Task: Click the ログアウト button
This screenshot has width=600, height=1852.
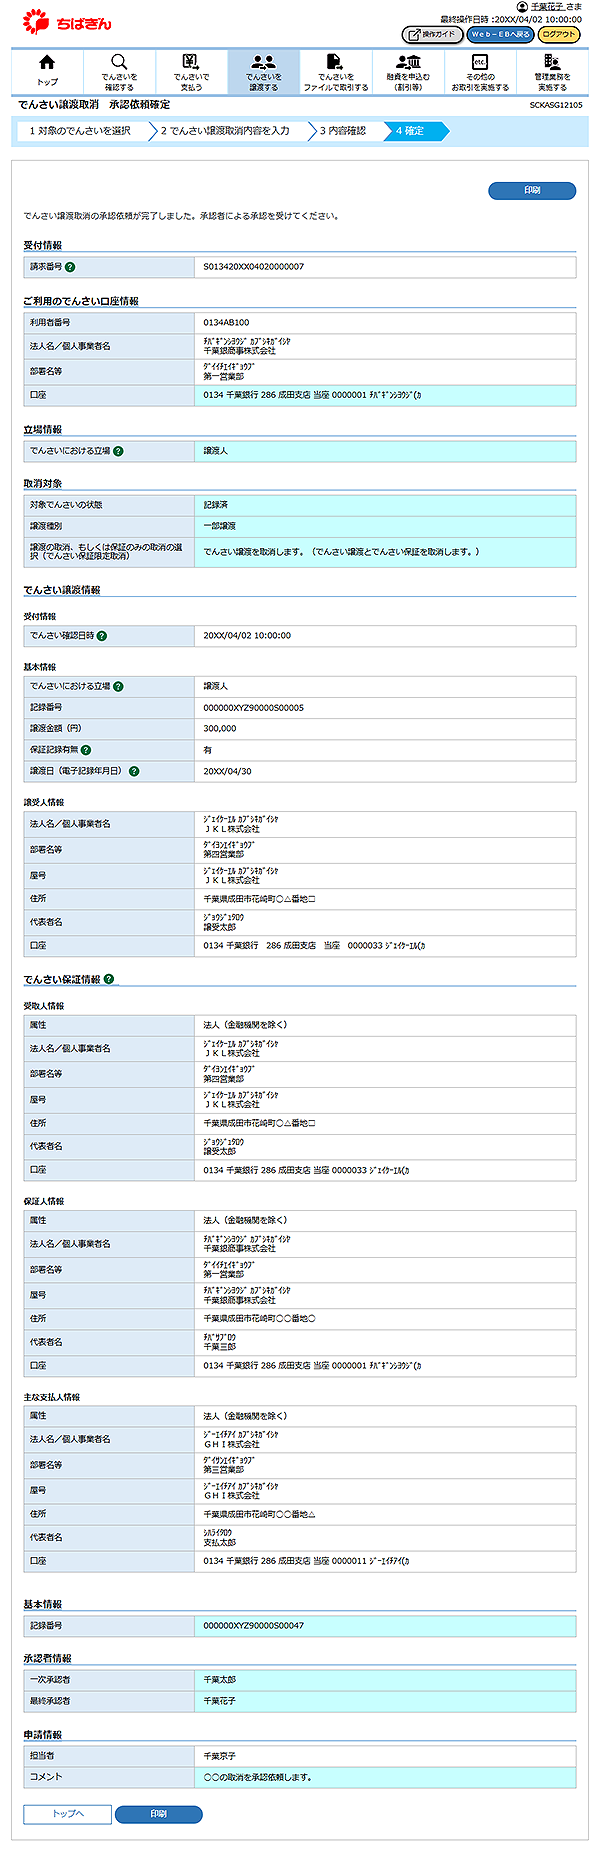Action: 559,34
